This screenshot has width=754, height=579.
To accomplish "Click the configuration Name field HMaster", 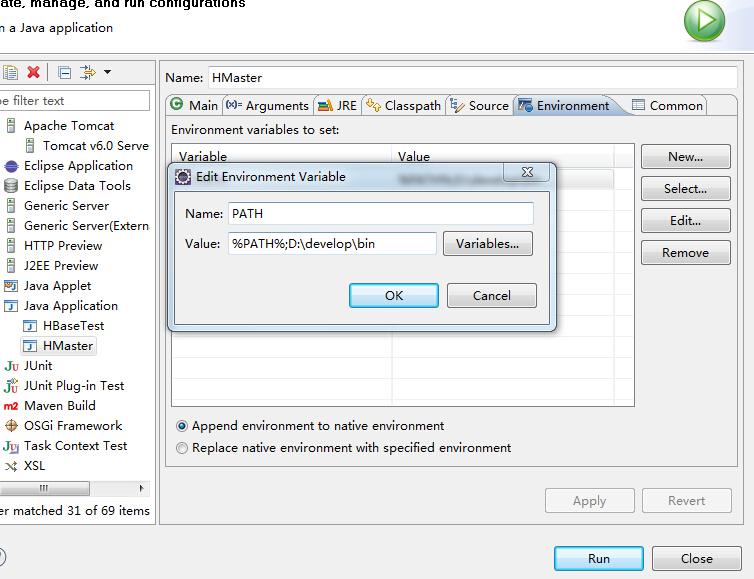I will pyautogui.click(x=473, y=77).
